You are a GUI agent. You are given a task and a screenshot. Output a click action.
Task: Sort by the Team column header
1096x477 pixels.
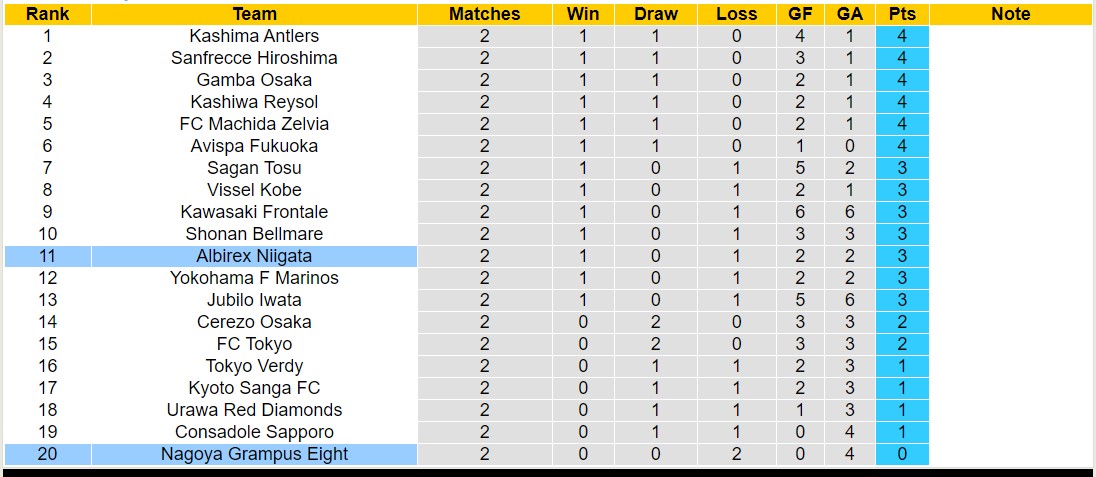coord(254,14)
